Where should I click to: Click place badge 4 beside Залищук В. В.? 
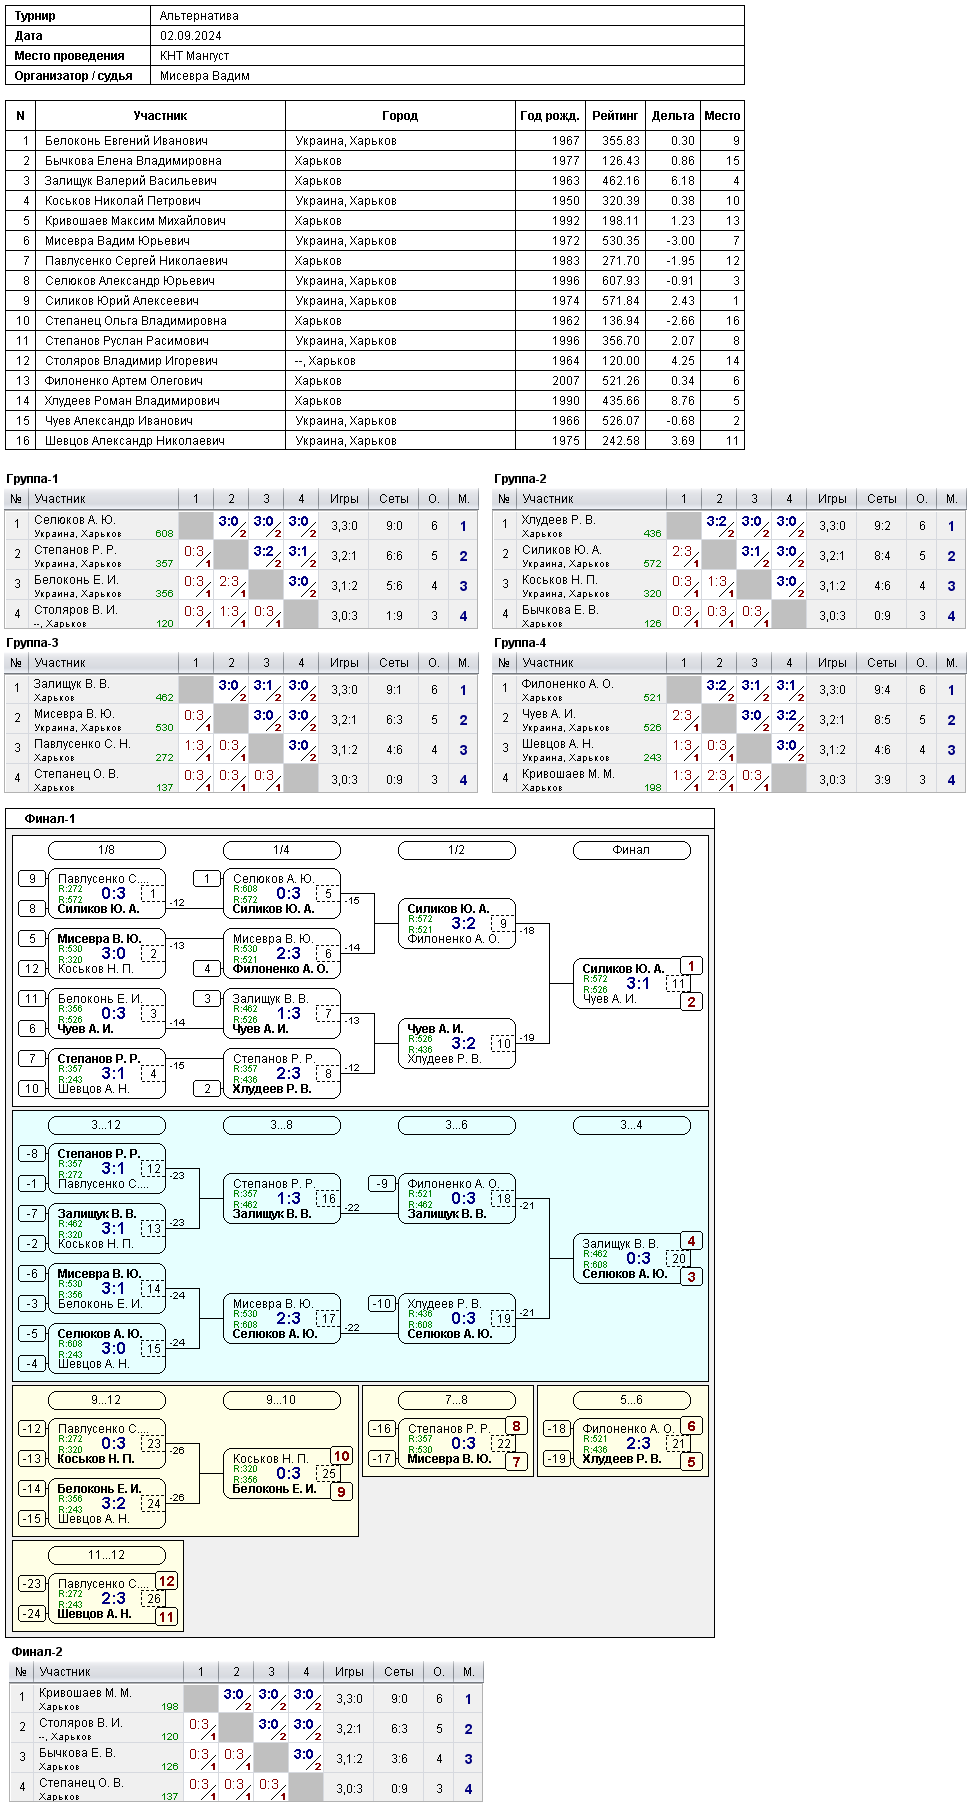(691, 1241)
